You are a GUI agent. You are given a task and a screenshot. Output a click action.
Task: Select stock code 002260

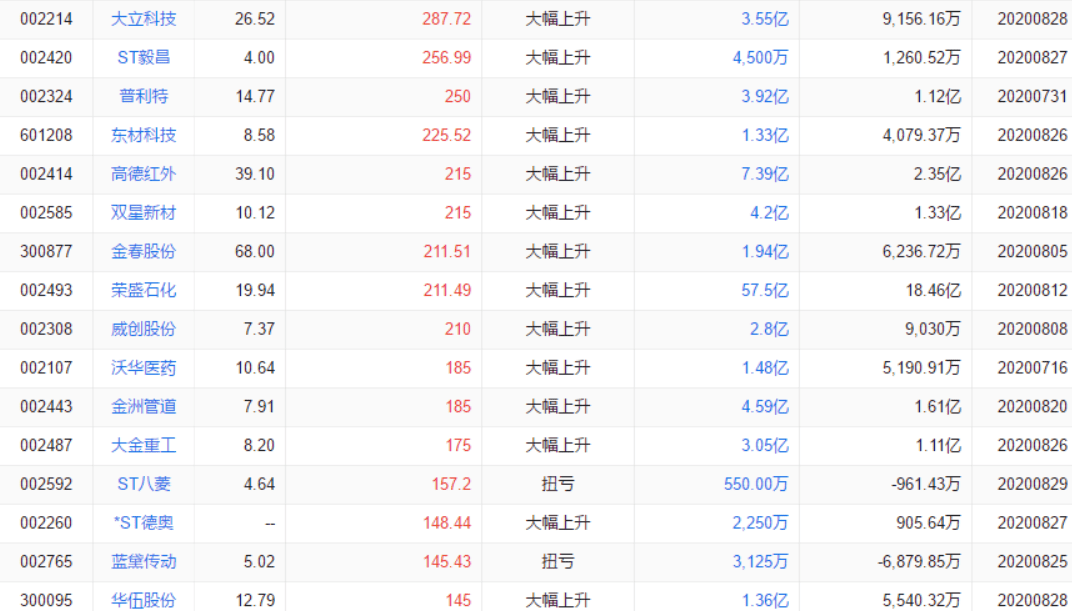point(46,523)
